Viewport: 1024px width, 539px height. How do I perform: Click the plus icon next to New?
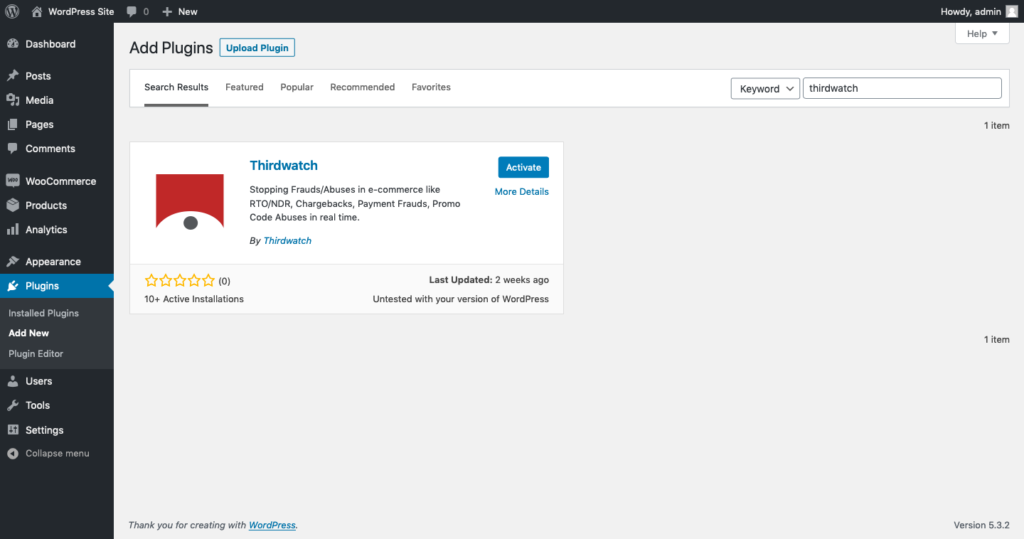tap(167, 11)
